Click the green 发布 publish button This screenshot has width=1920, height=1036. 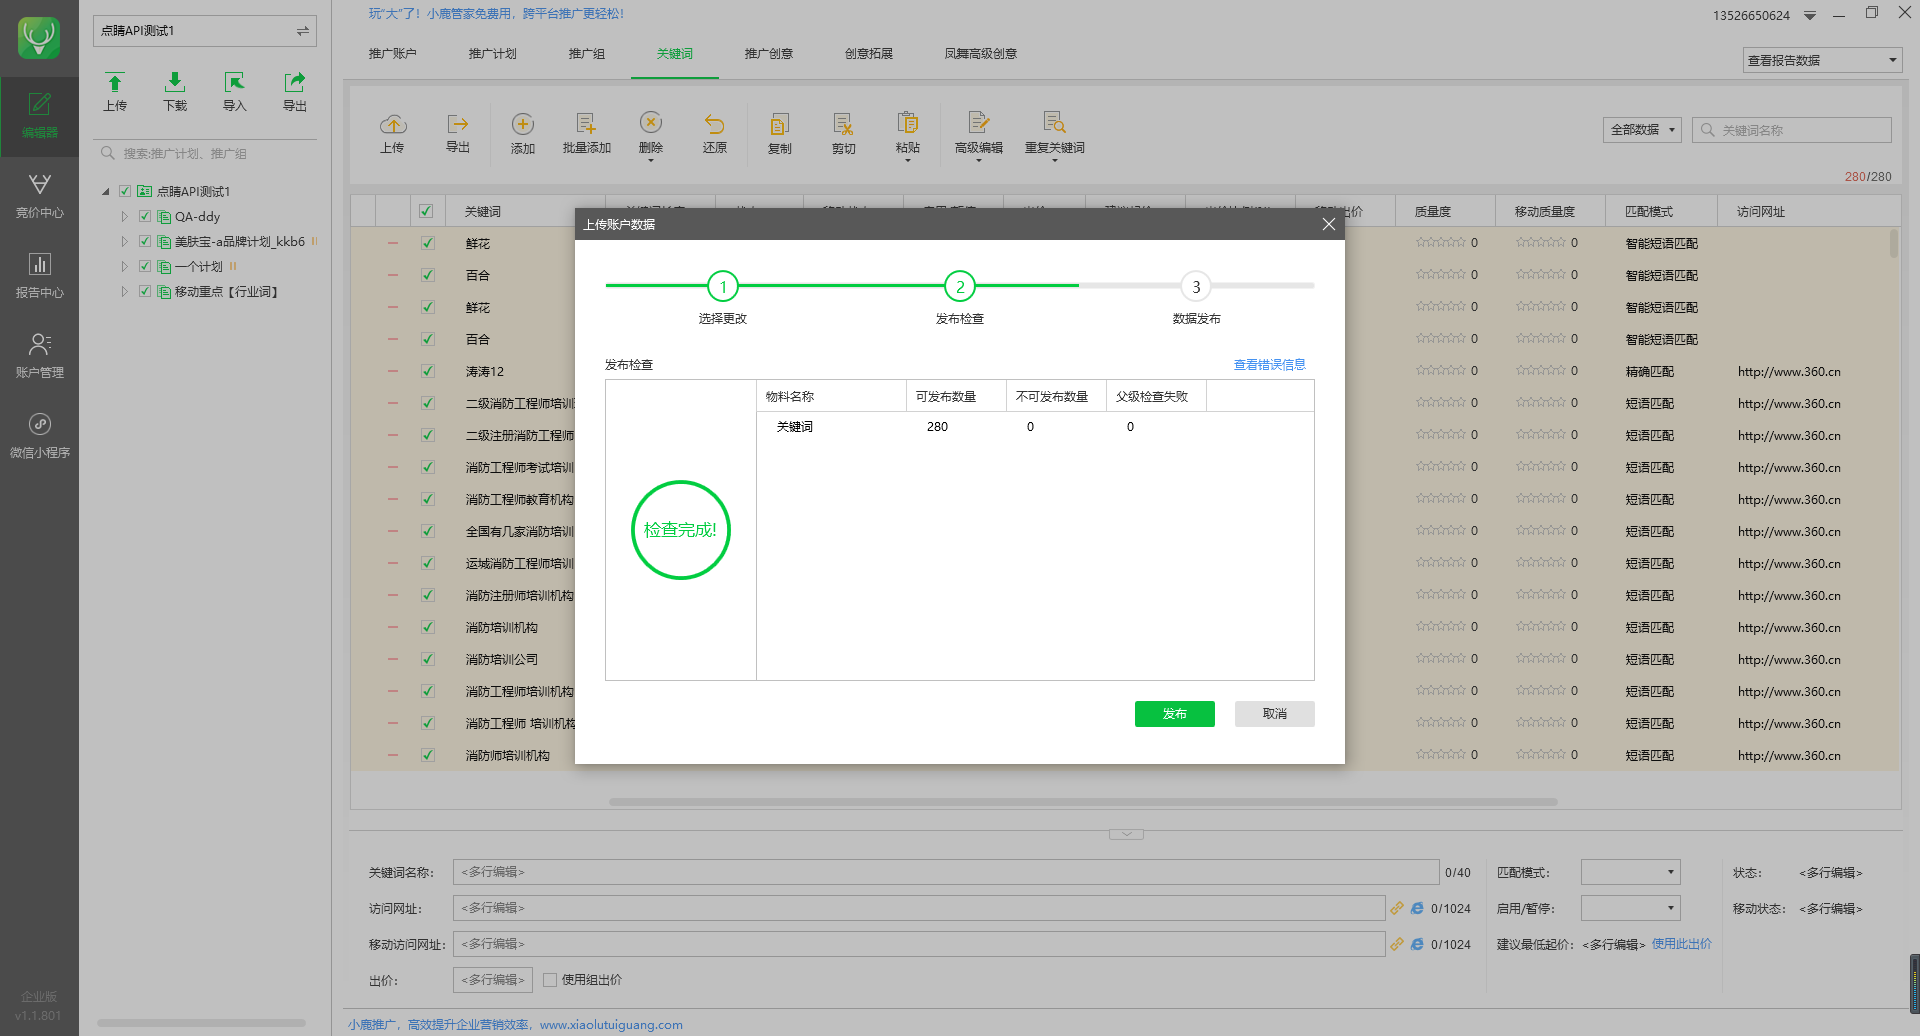point(1175,714)
